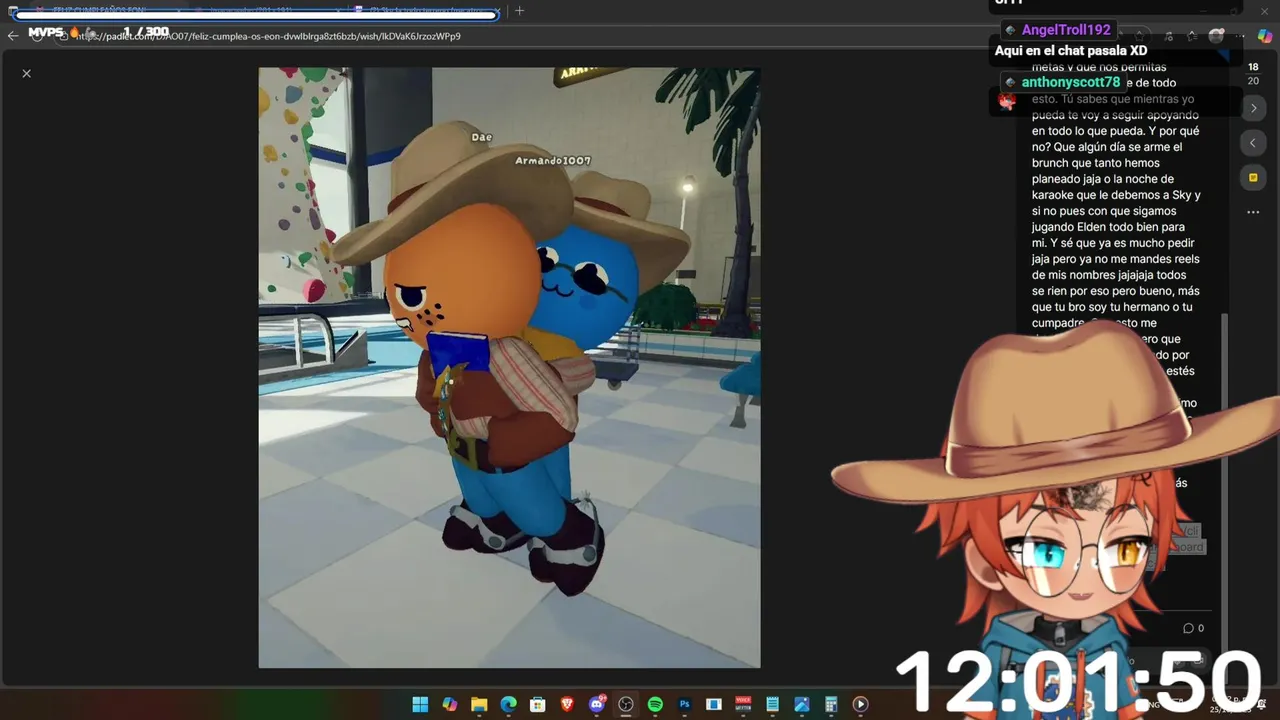Viewport: 1280px width, 720px height.
Task: Open File Explorer from the taskbar
Action: (x=479, y=704)
